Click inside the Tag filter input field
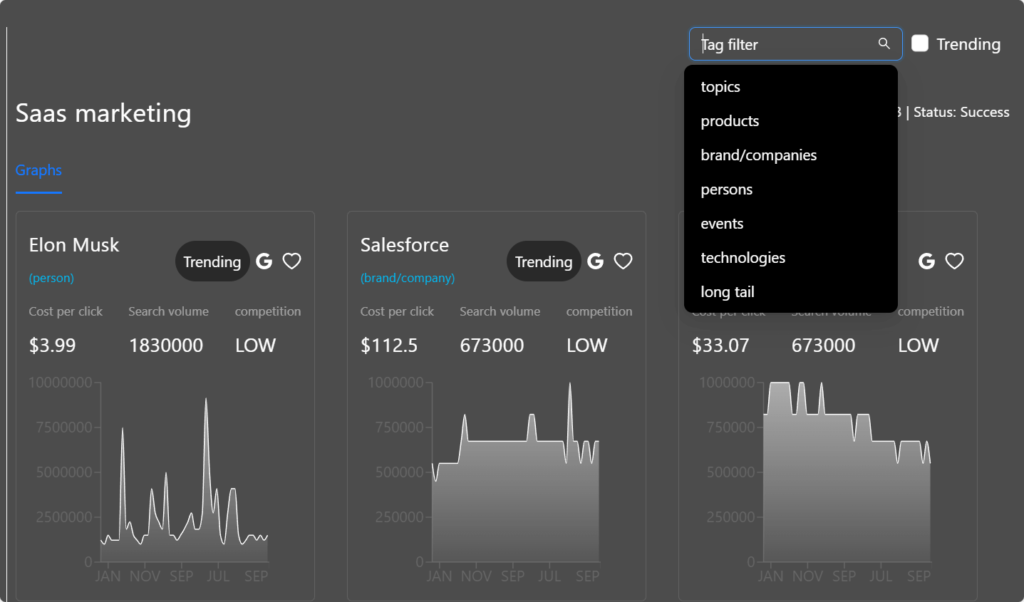Viewport: 1024px width, 602px height. point(780,44)
